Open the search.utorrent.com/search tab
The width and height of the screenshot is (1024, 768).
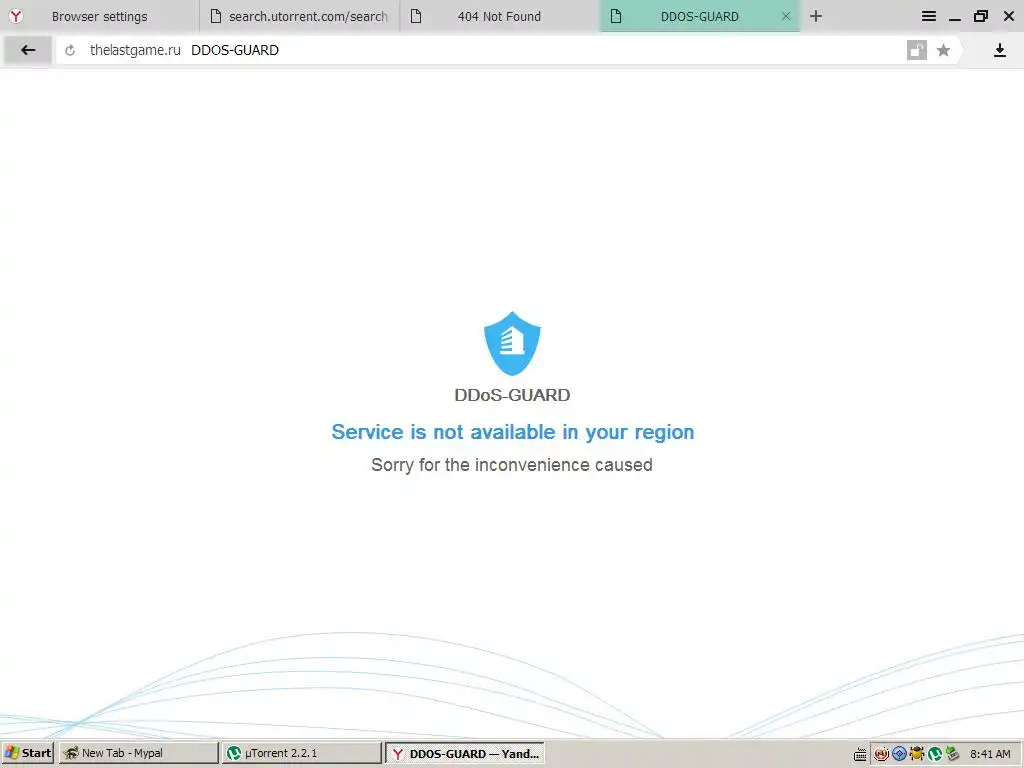click(299, 16)
